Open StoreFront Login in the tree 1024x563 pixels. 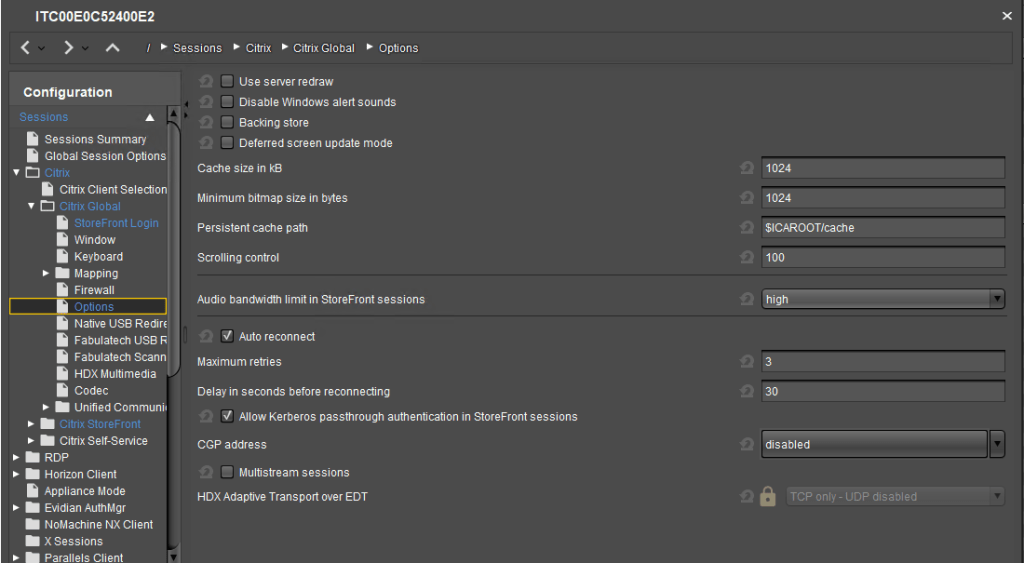click(x=116, y=223)
